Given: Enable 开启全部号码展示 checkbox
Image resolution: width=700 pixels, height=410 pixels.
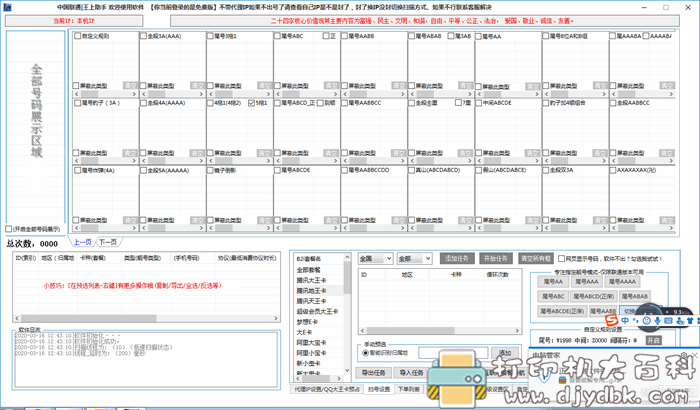Looking at the screenshot, I should coord(8,229).
